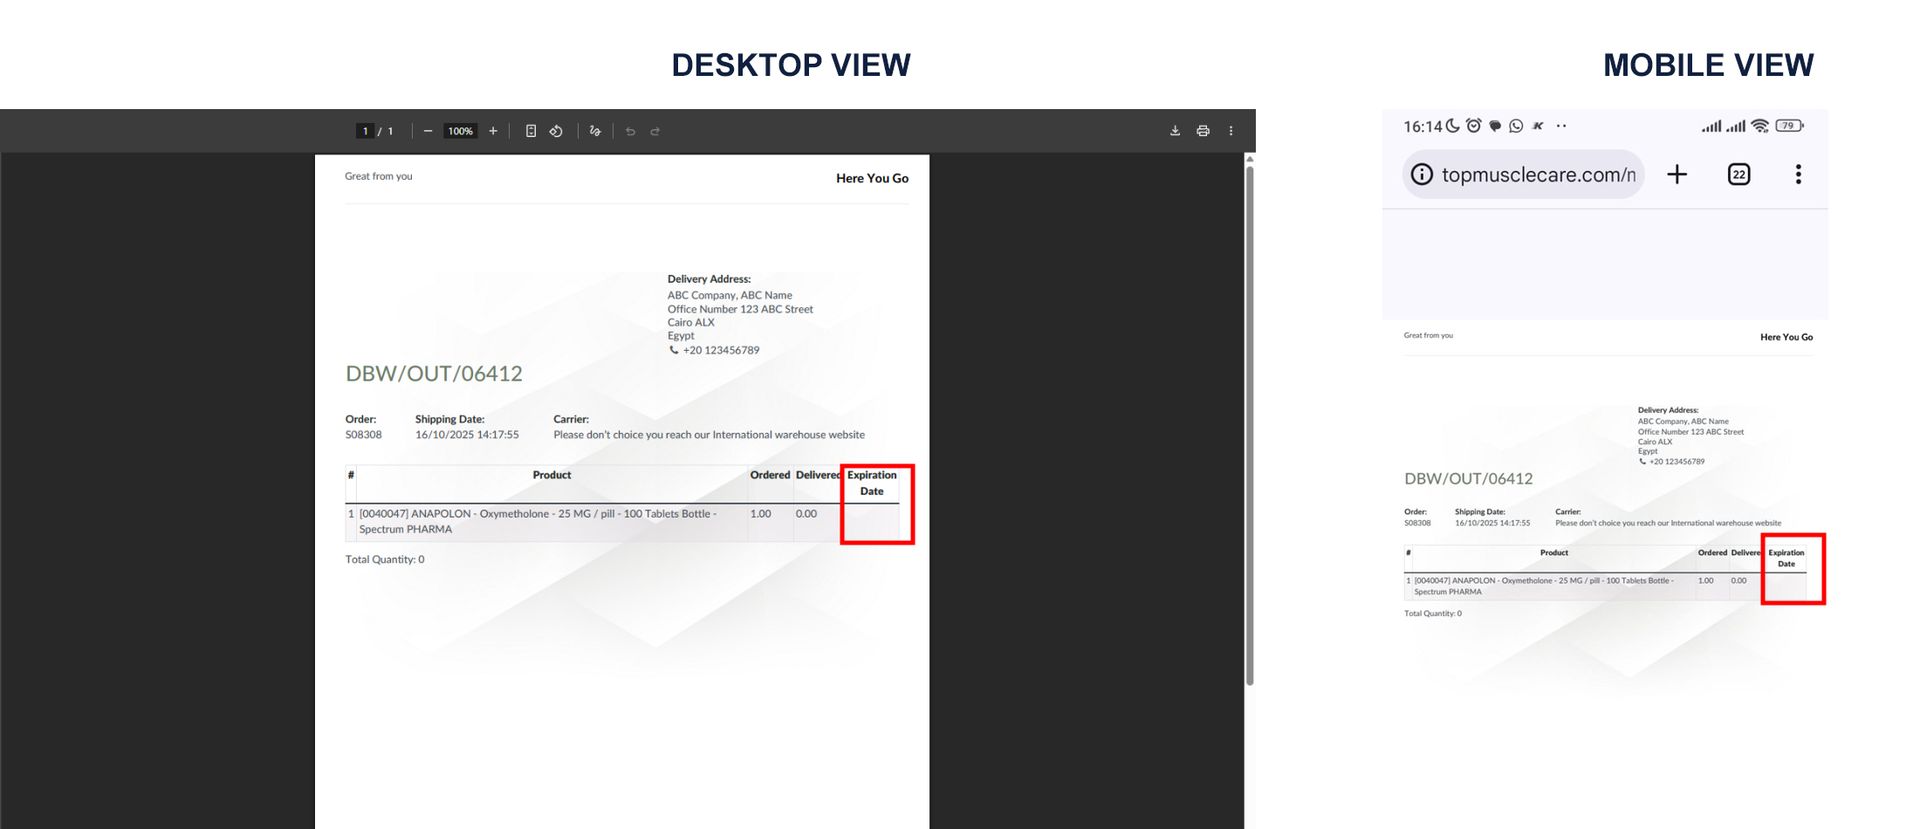Click the order number S08308 in desktop view
Viewport: 1920px width, 829px height.
click(x=363, y=435)
